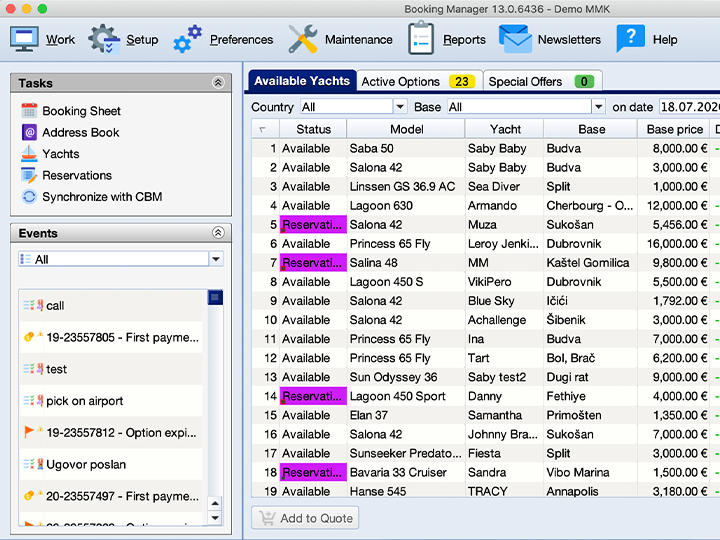Select the Saba 50 model cell

(x=406, y=148)
